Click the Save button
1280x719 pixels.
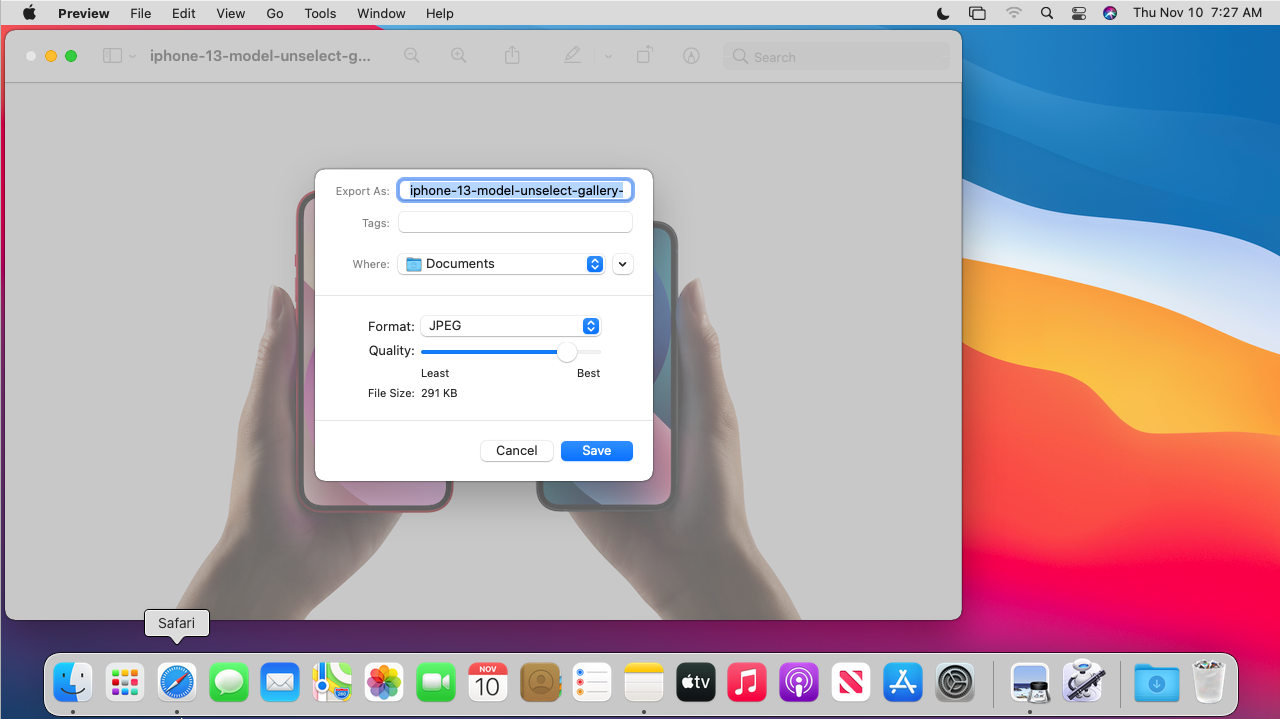click(597, 450)
